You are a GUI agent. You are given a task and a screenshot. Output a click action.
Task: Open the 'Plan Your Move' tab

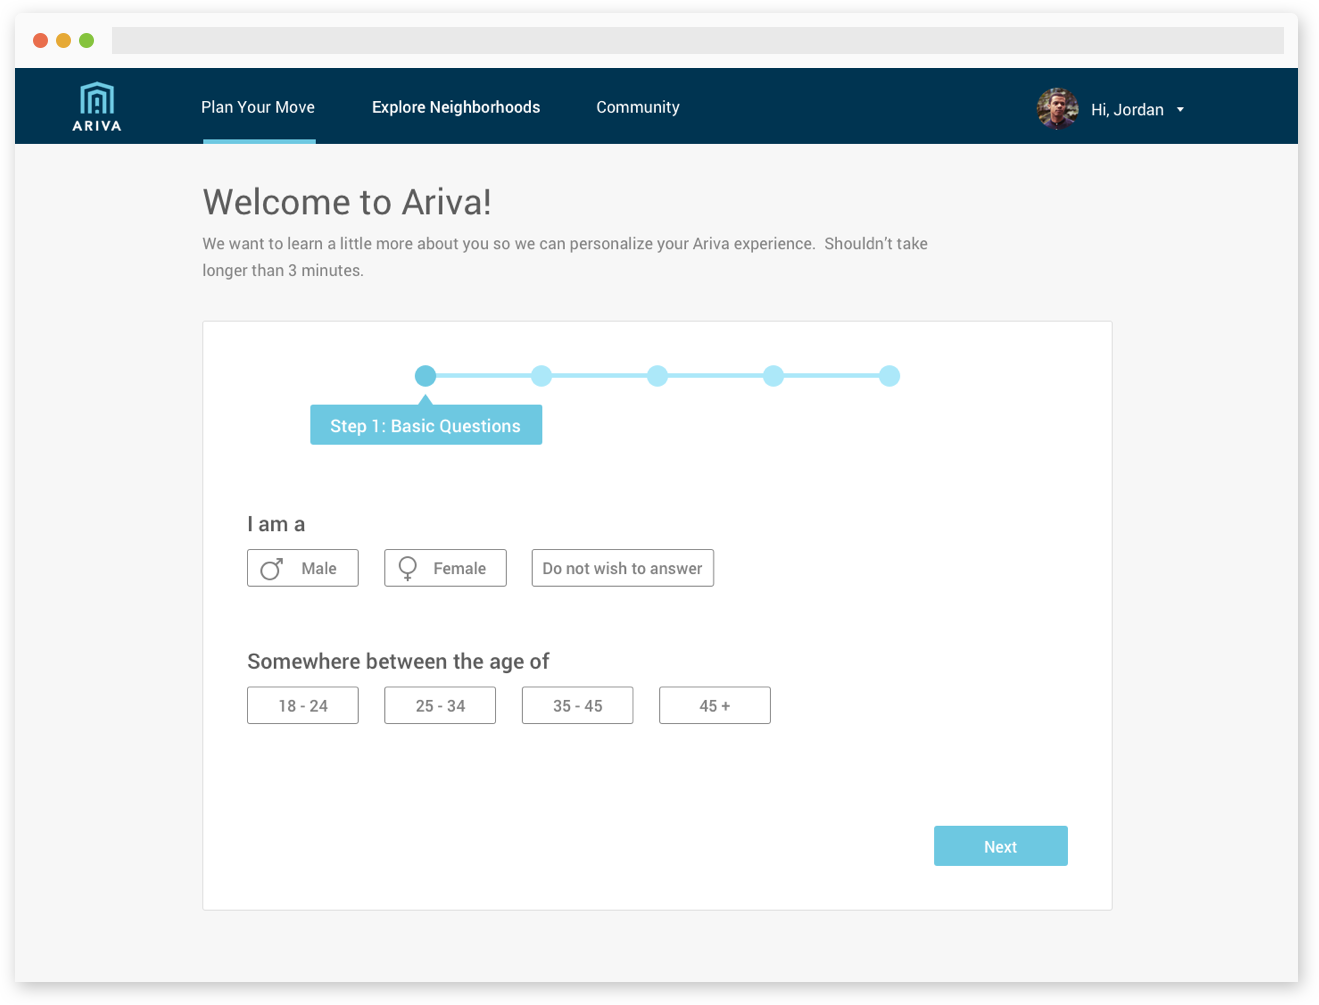click(258, 107)
